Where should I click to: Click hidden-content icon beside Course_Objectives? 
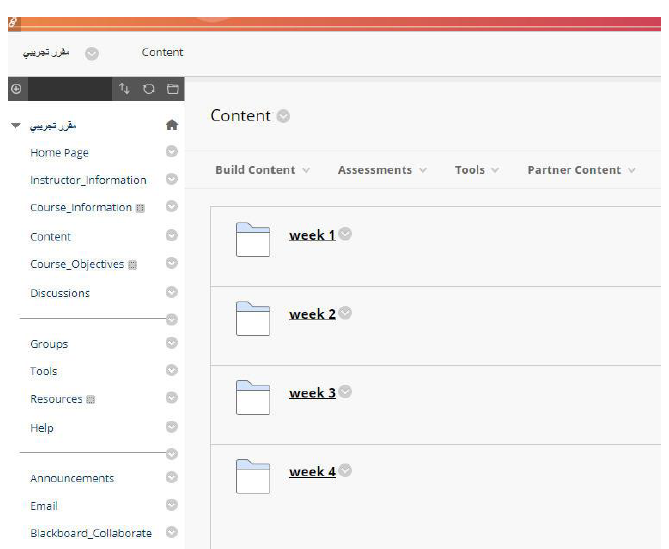[x=133, y=265]
